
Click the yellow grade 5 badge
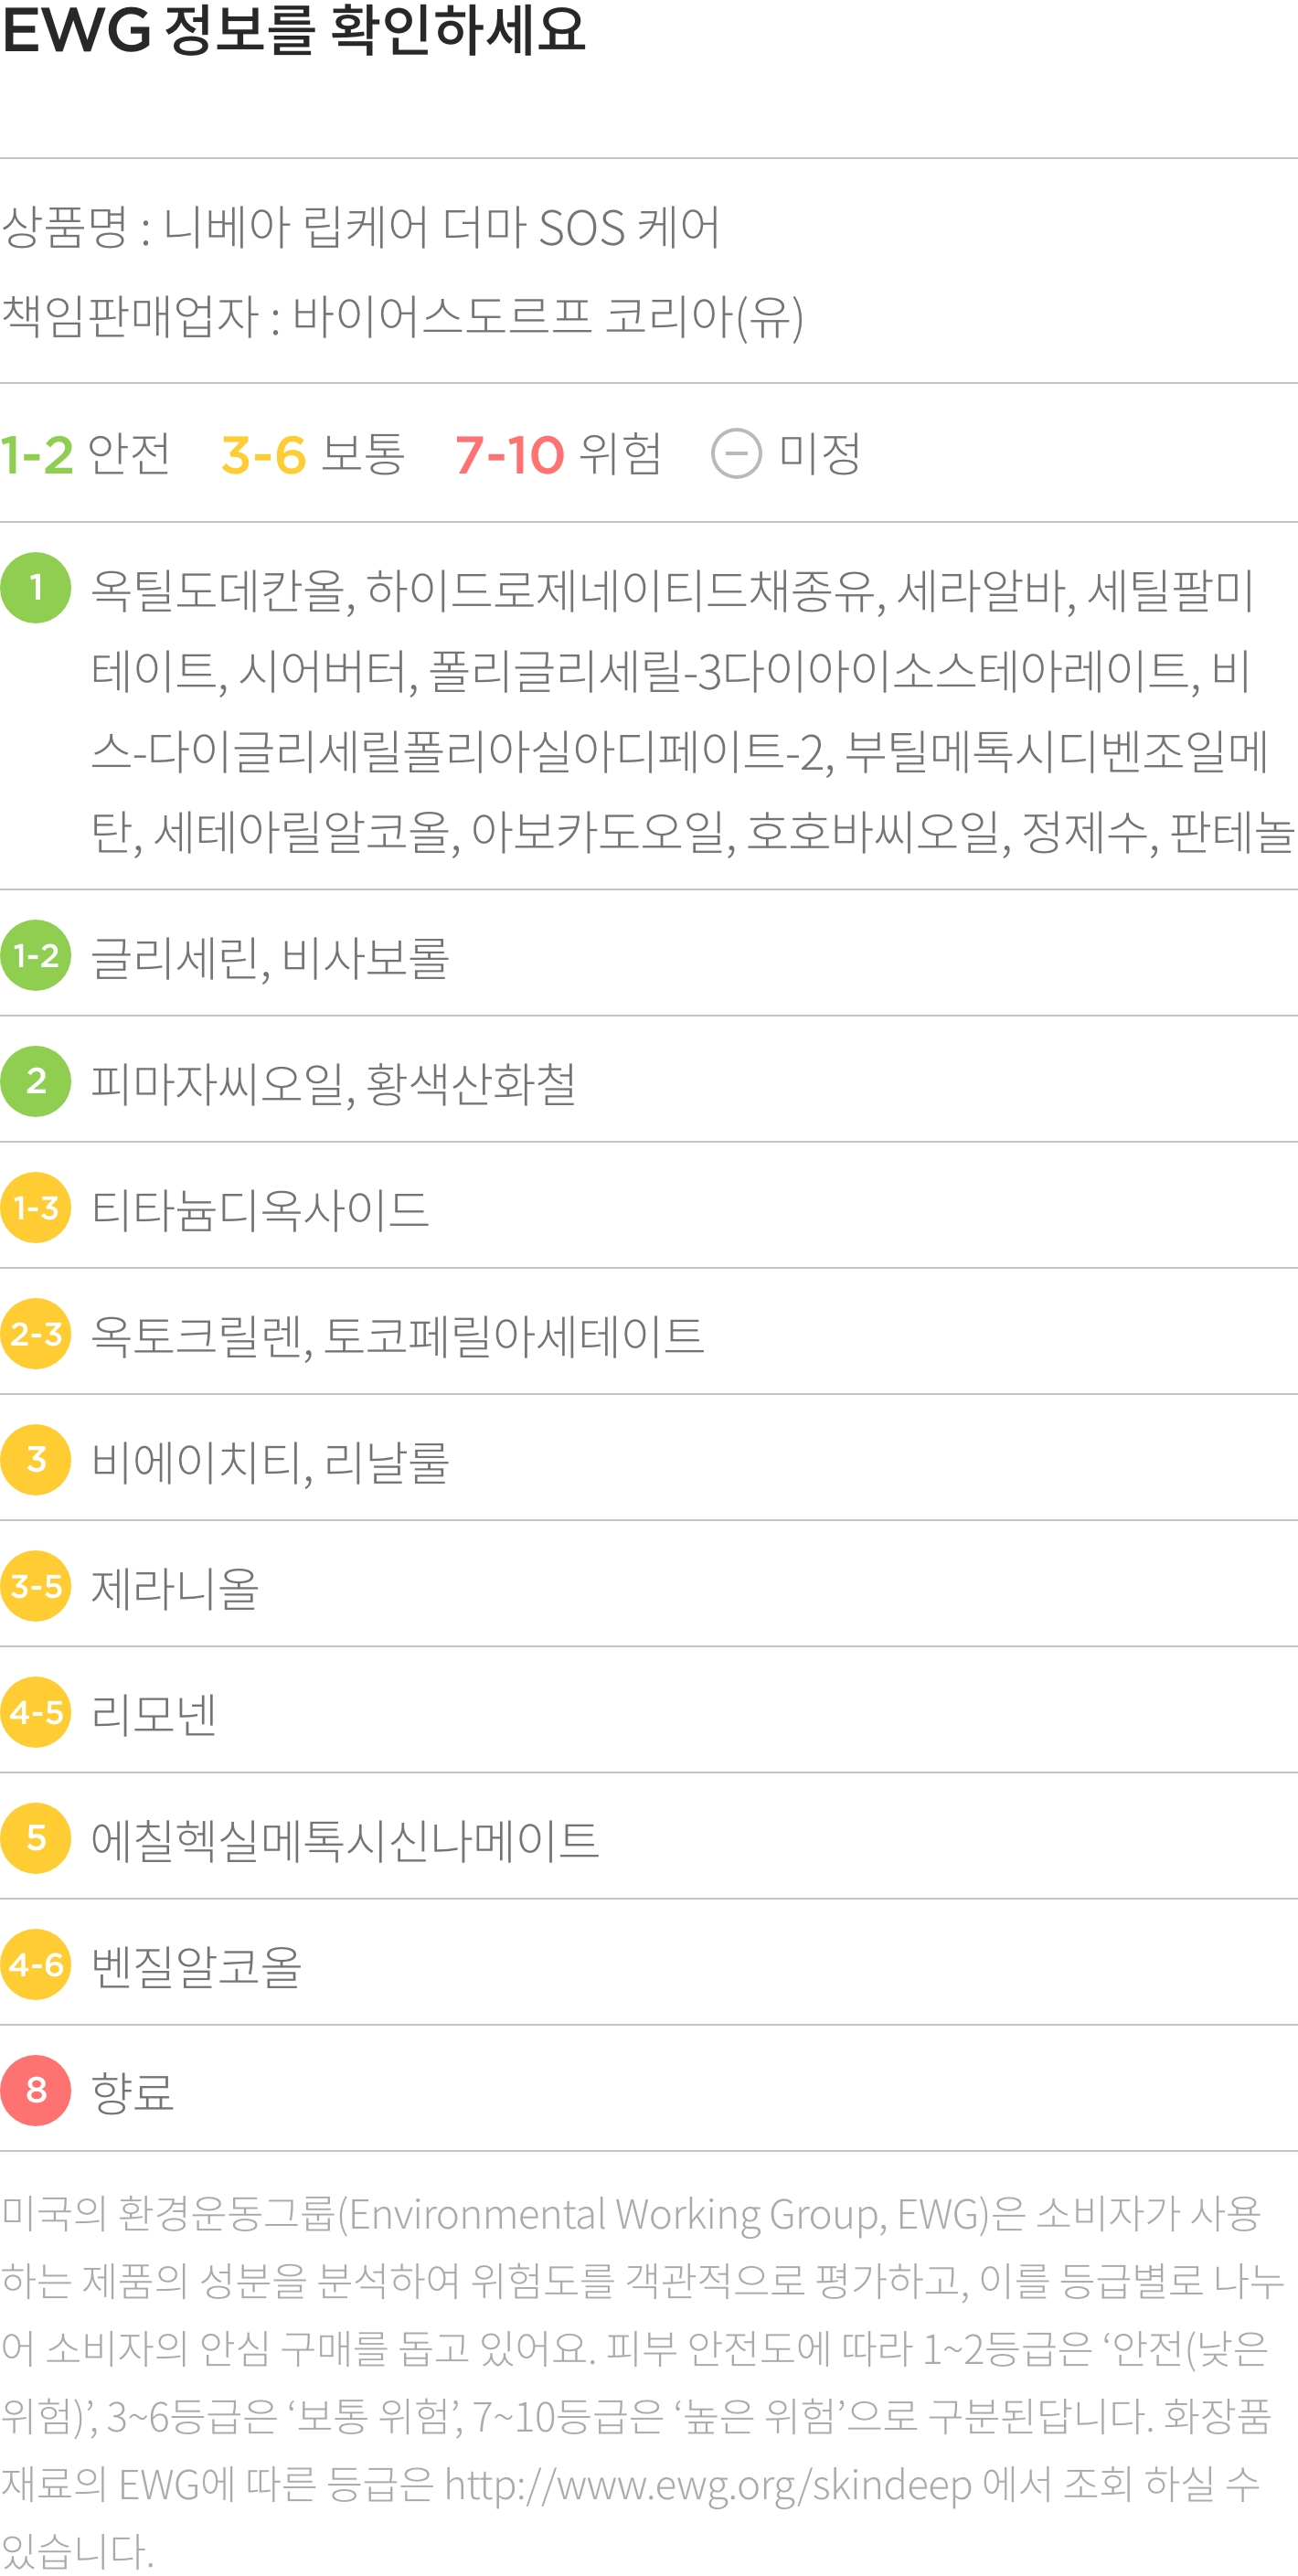36,1838
